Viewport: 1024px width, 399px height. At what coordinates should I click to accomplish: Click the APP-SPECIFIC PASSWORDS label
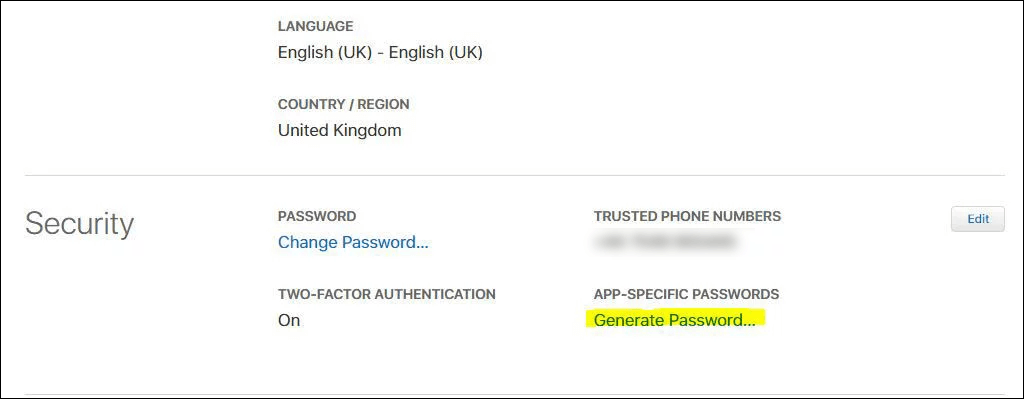[686, 294]
